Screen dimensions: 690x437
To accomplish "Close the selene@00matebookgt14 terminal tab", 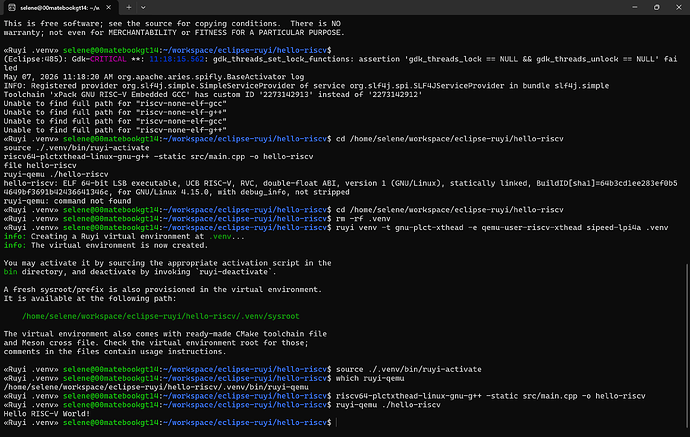I will click(x=108, y=7).
